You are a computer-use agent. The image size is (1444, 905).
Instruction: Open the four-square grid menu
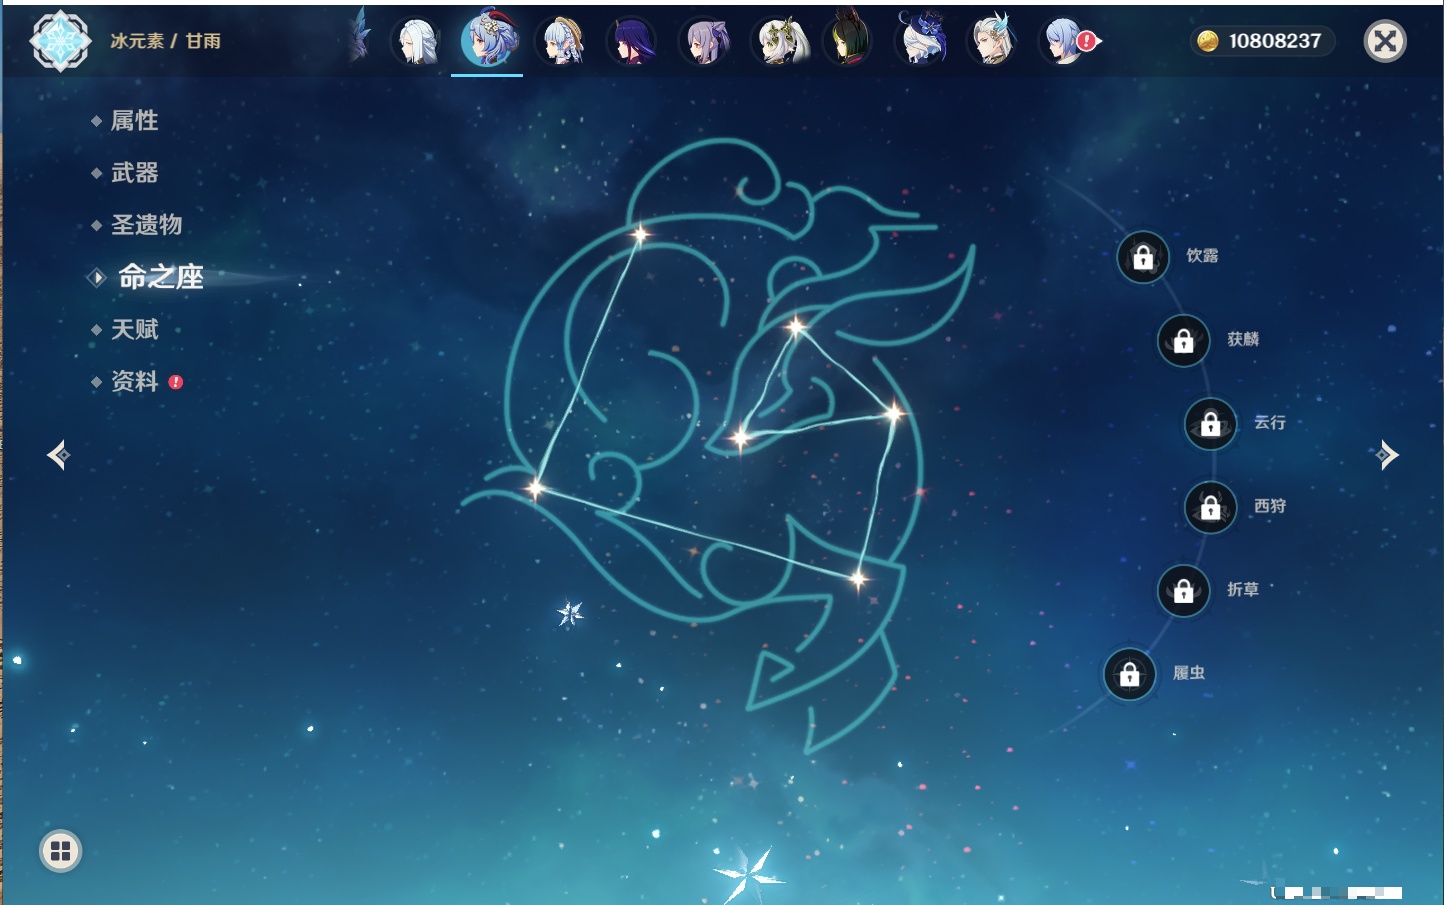pos(60,851)
